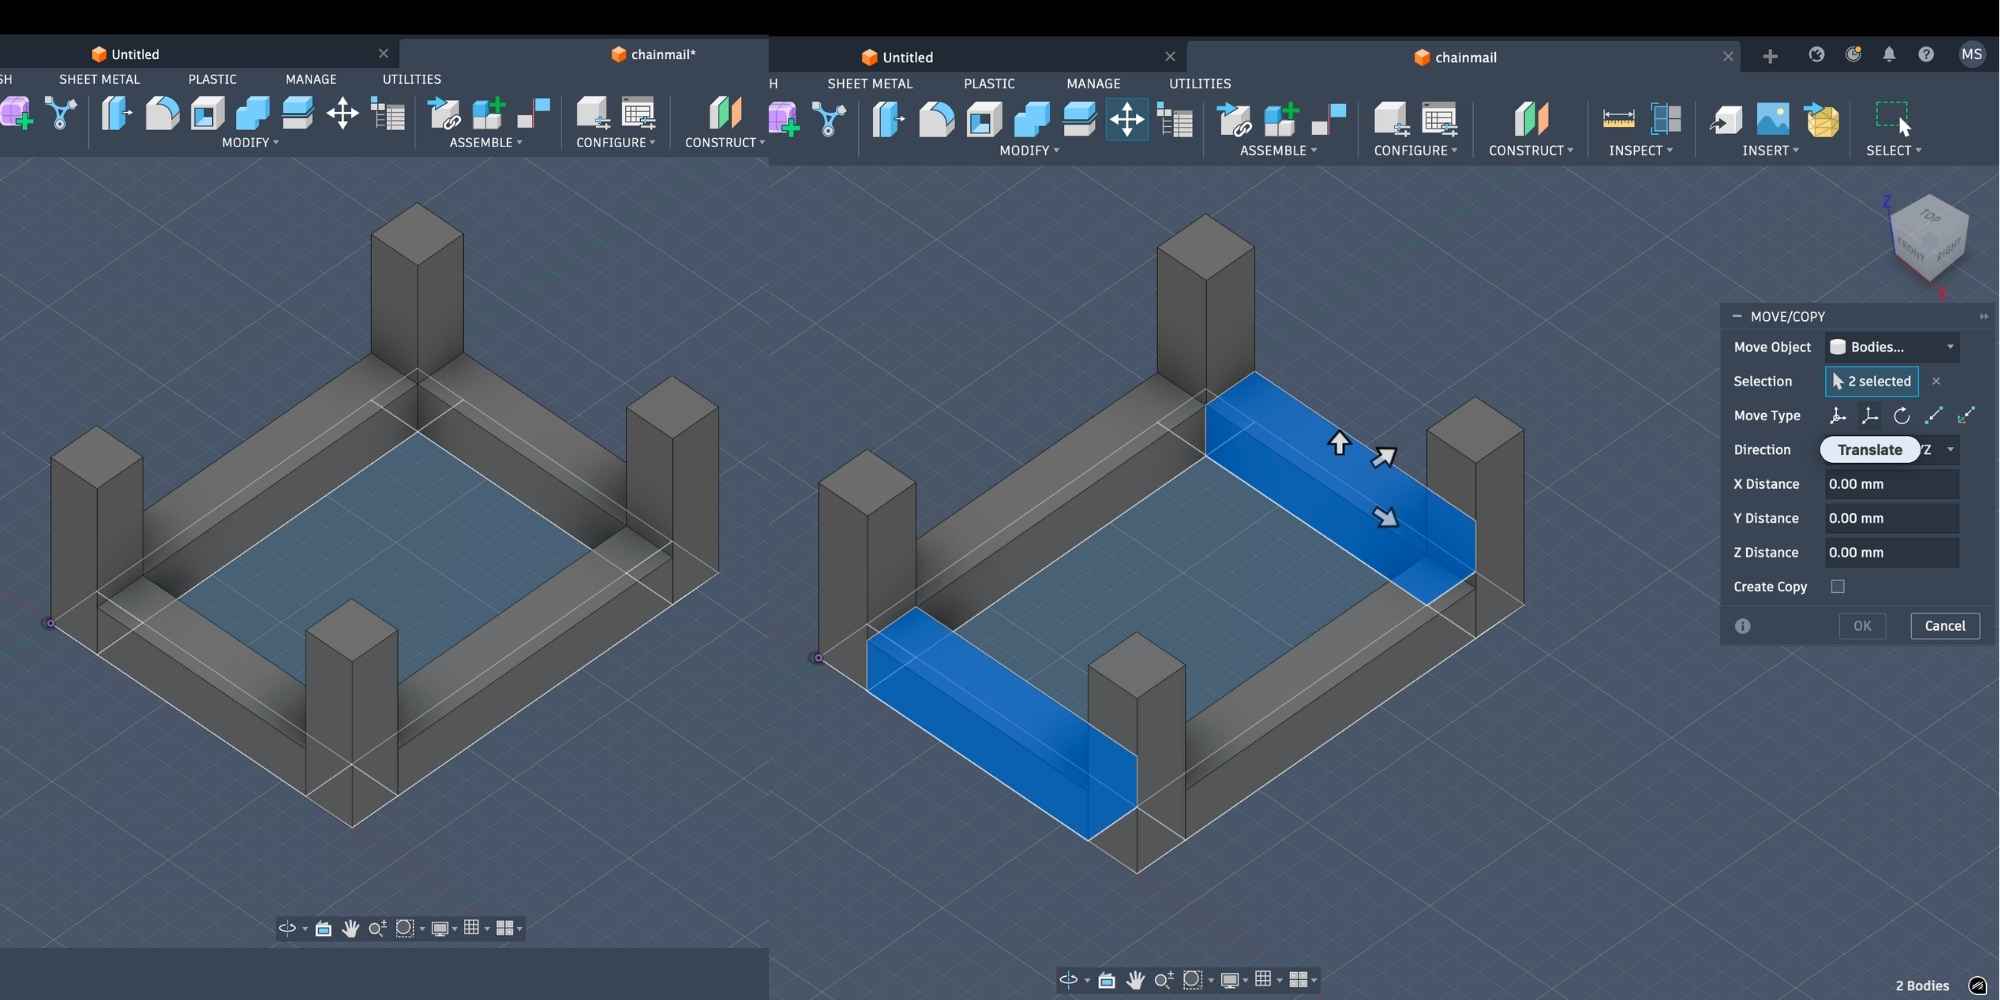Open UTILITIES tab in left window
Viewport: 2000px width, 1000px height.
coord(412,79)
